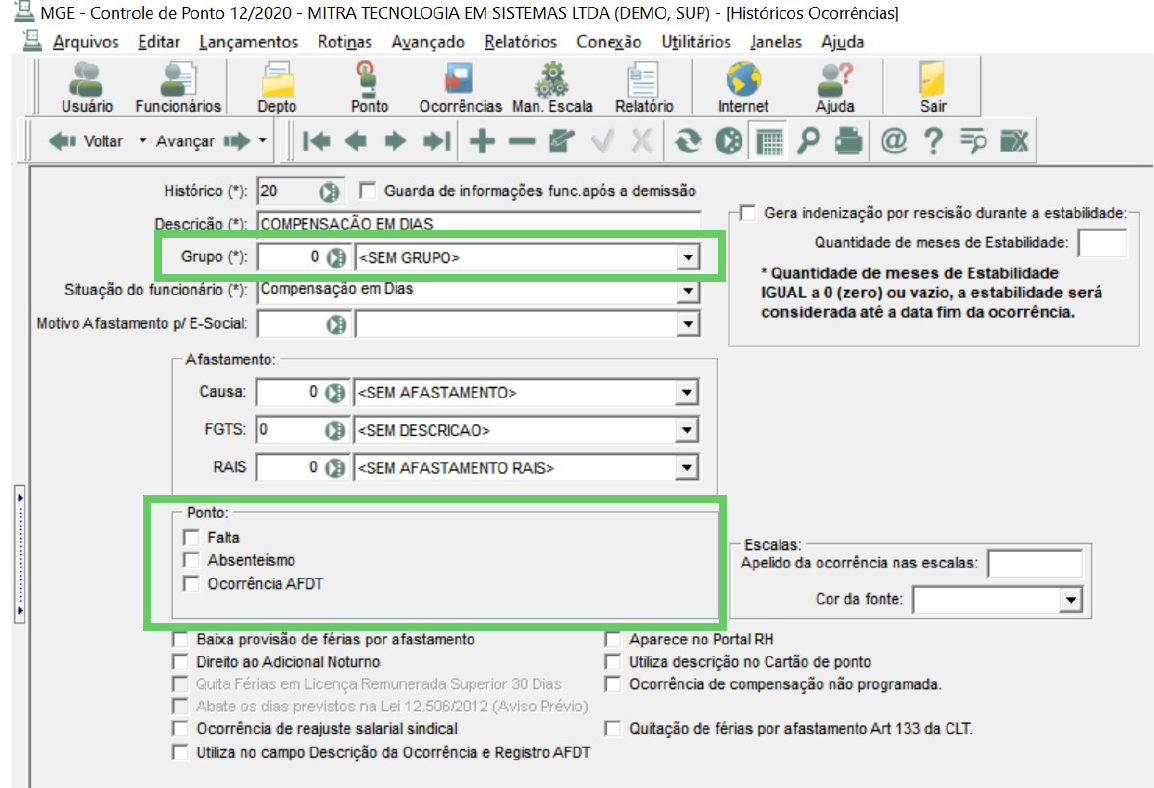Screen dimensions: 1154x788
Task: Open the Funcionários toolbar icon
Action: [178, 88]
